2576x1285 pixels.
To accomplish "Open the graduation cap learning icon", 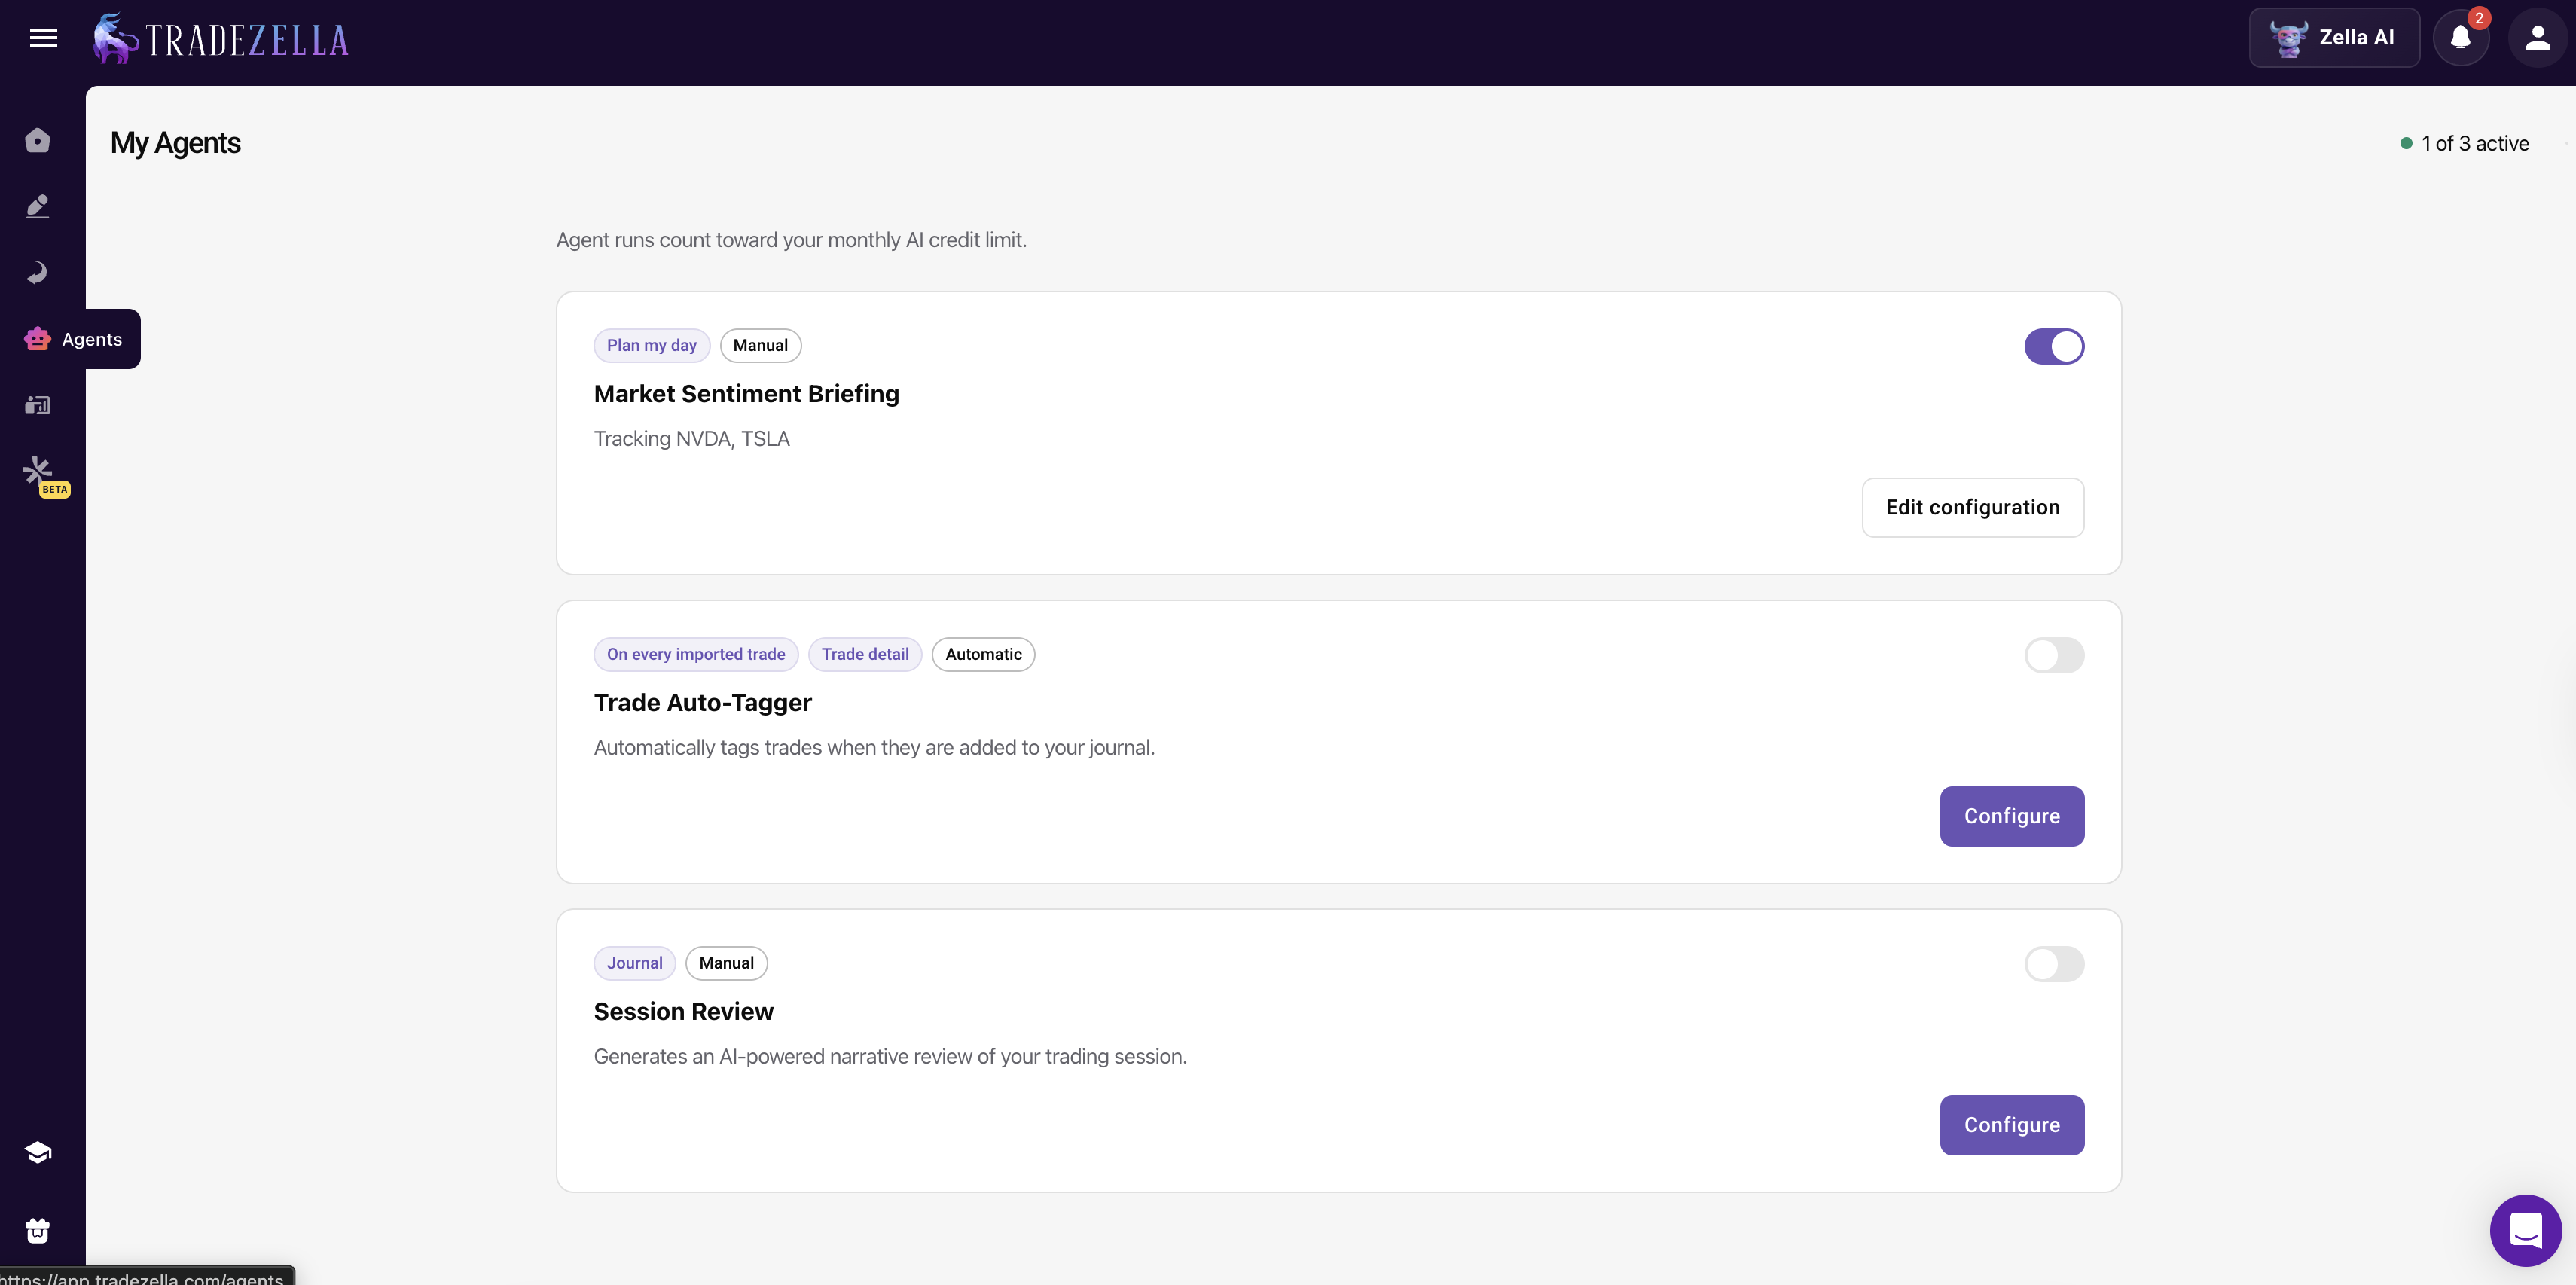I will pyautogui.click(x=38, y=1152).
